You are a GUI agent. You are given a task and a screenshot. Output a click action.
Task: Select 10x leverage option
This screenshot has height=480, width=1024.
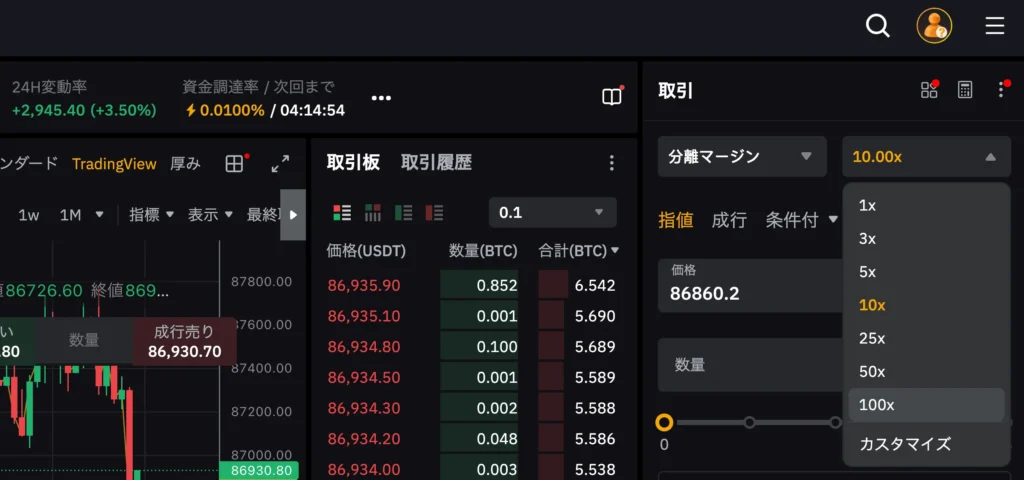pos(926,305)
